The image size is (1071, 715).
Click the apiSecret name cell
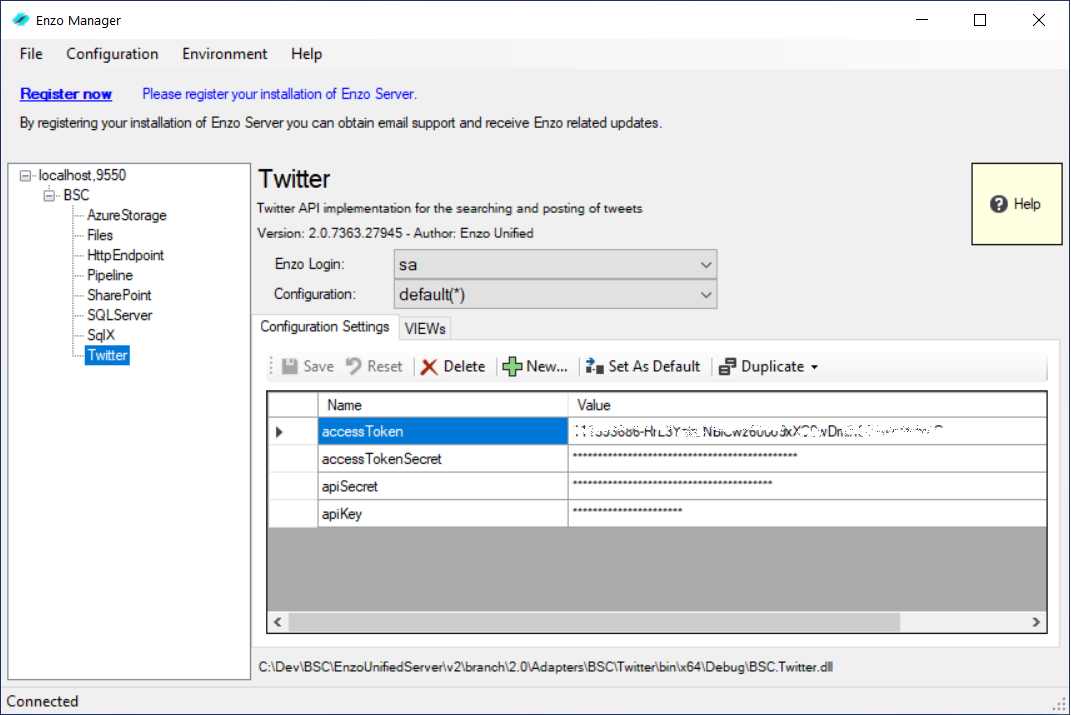443,486
